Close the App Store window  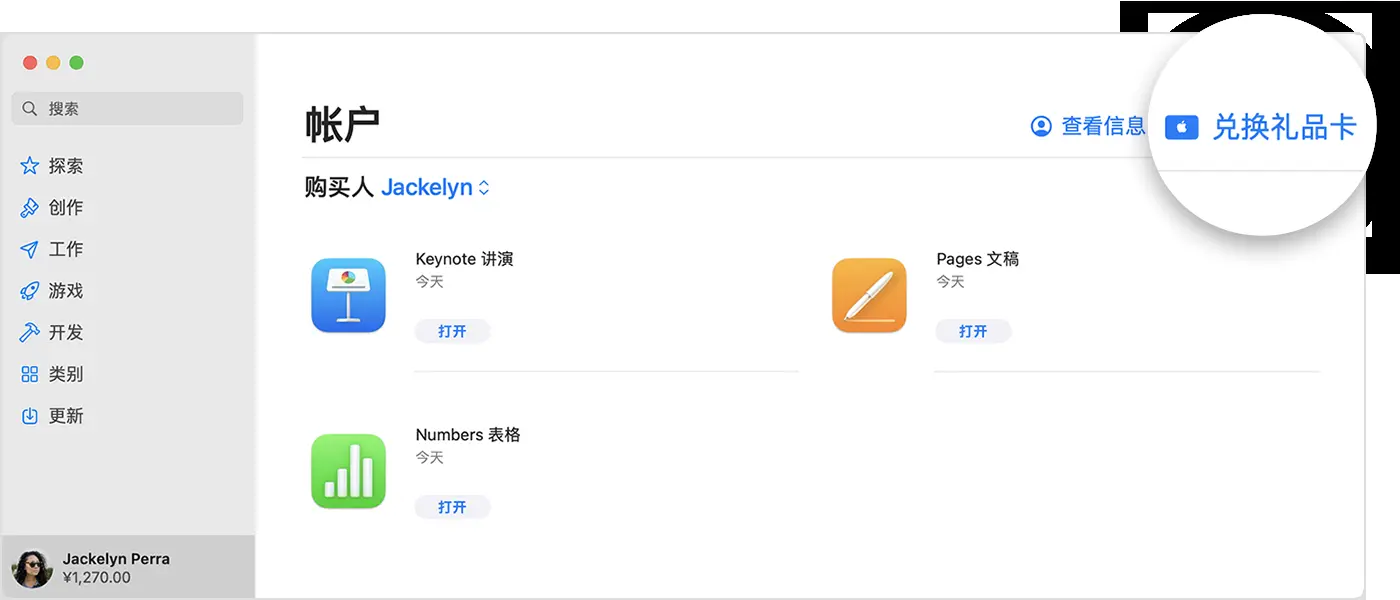[30, 63]
